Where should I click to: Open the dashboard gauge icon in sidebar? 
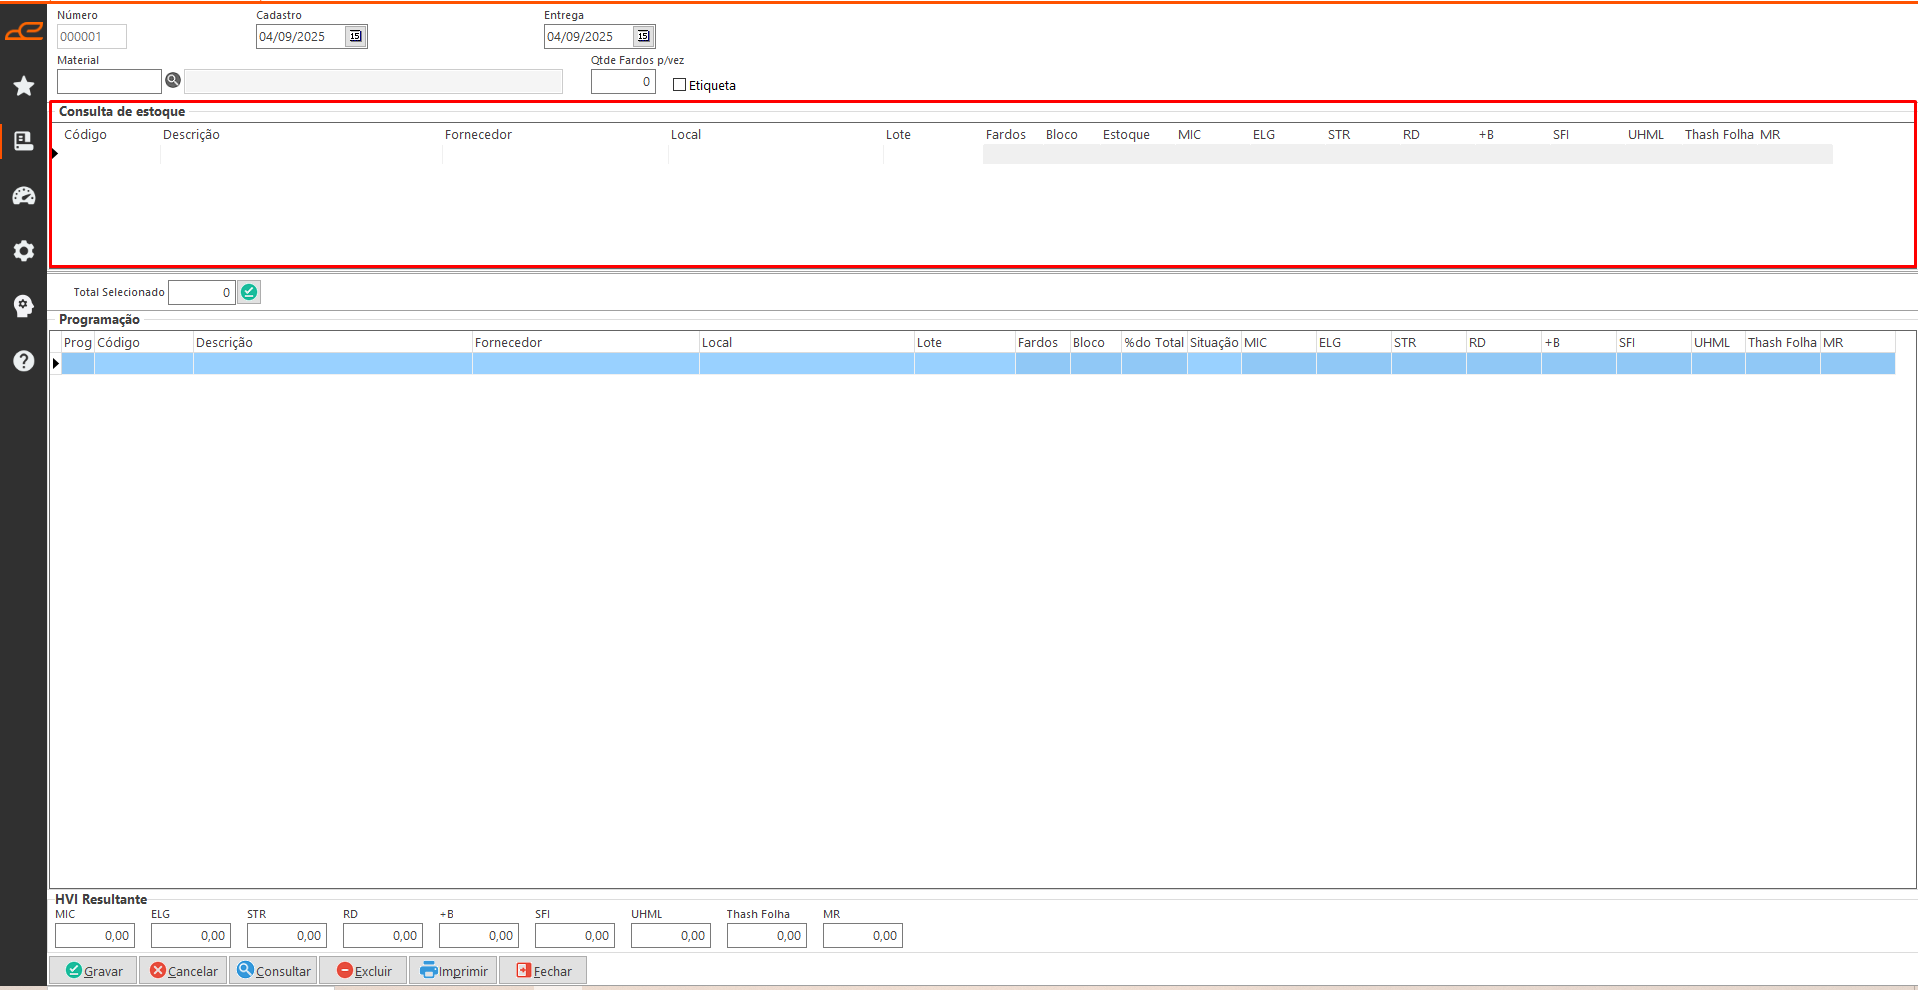[24, 196]
